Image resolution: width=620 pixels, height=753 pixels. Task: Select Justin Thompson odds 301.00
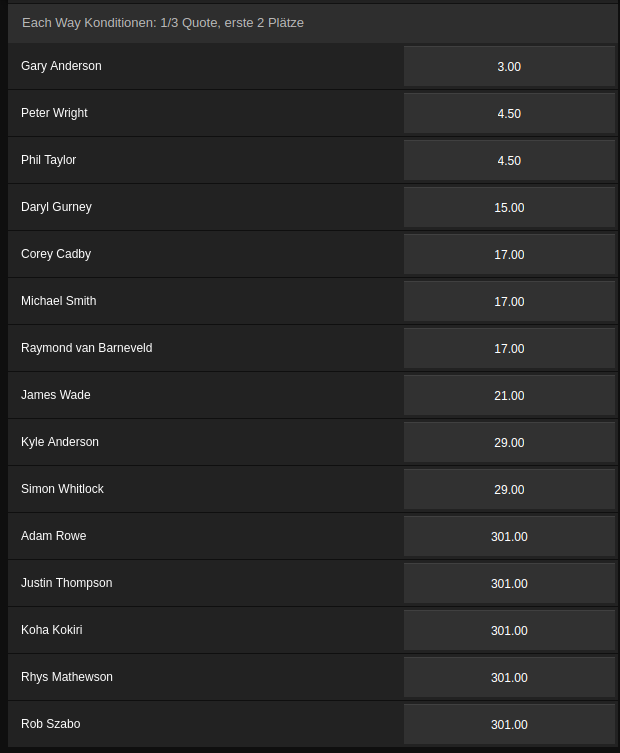pos(509,583)
